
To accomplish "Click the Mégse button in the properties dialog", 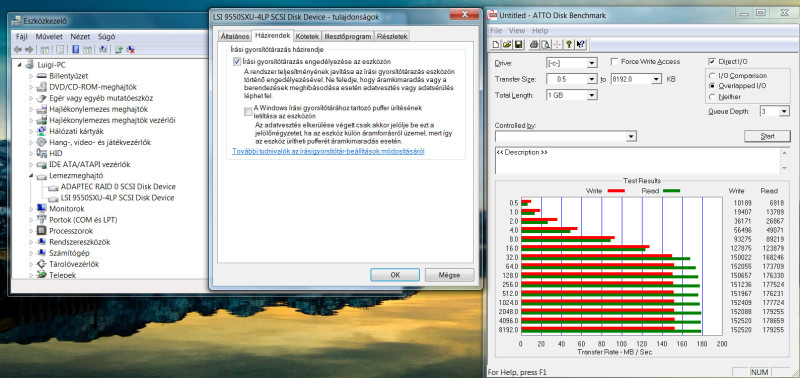I will [x=449, y=274].
